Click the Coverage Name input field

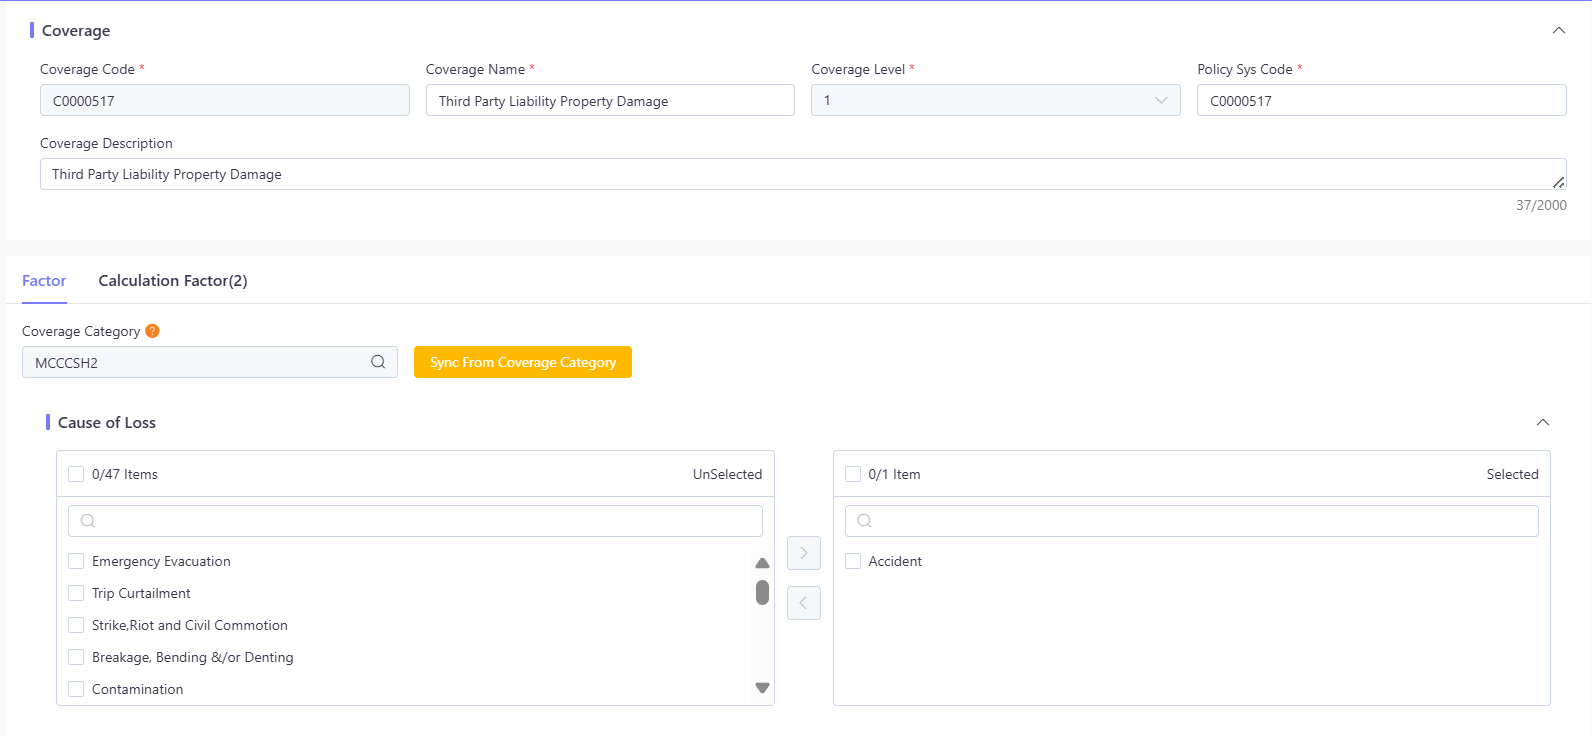[610, 100]
